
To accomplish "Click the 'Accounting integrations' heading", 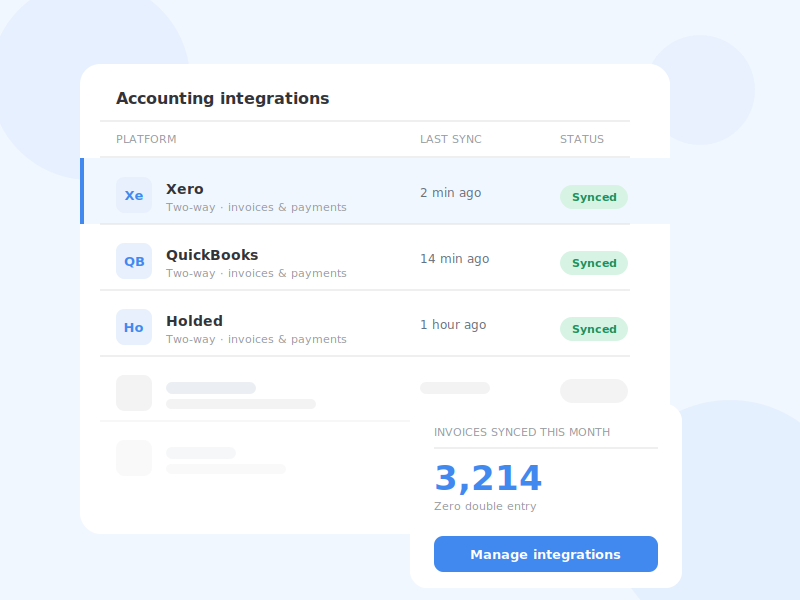I will point(222,98).
